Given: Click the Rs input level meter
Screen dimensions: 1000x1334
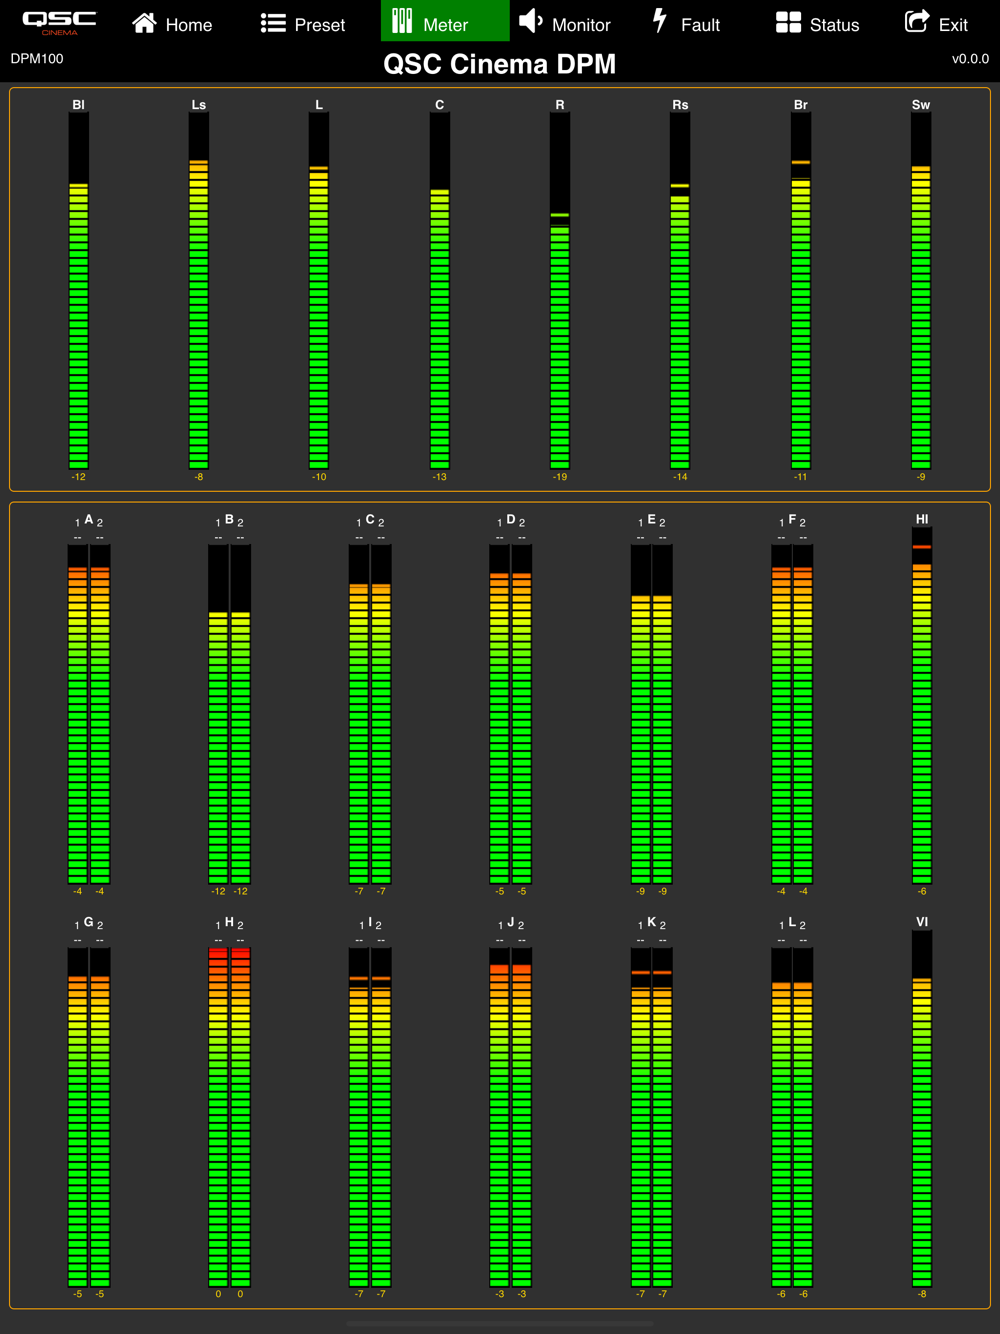Looking at the screenshot, I should coord(680,290).
